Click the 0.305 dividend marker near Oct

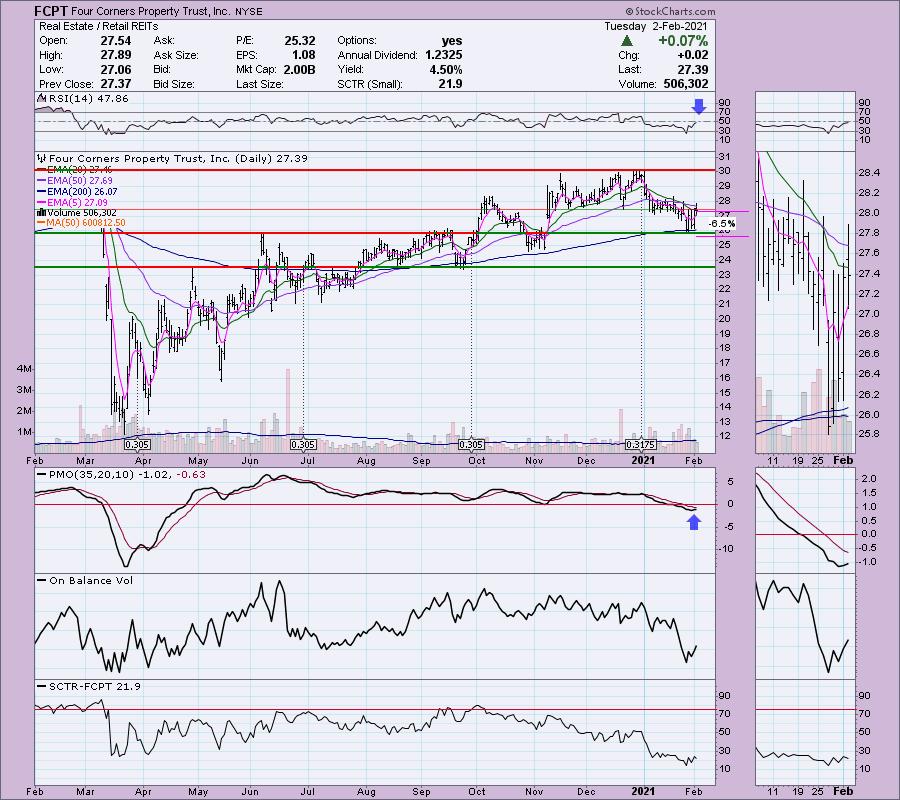[471, 444]
